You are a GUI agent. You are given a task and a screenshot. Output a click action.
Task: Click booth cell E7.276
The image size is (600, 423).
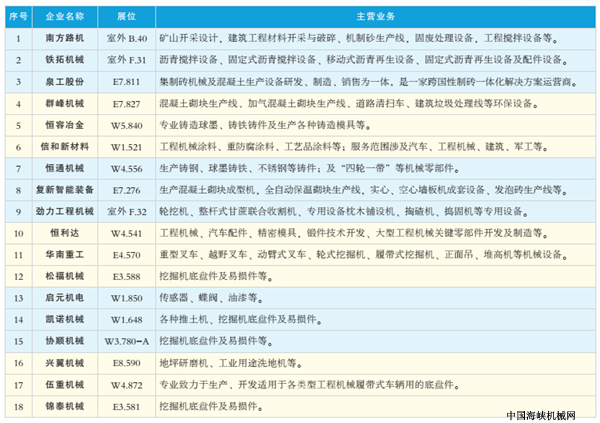(127, 190)
